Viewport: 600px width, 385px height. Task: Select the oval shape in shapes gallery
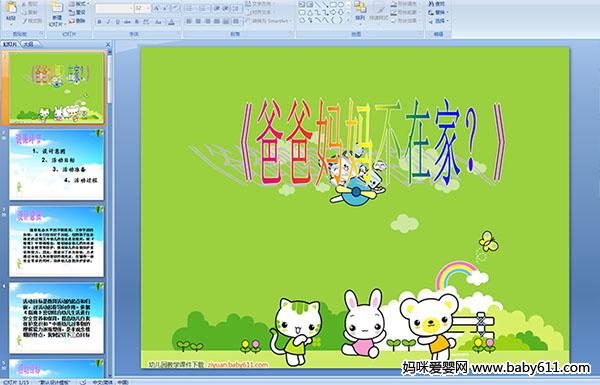[341, 5]
